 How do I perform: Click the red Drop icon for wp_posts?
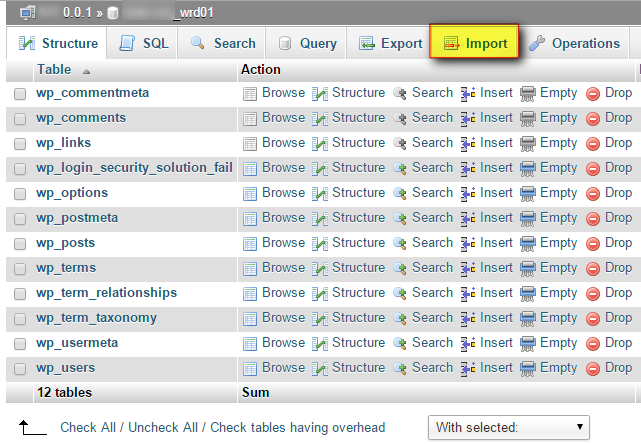pos(593,243)
